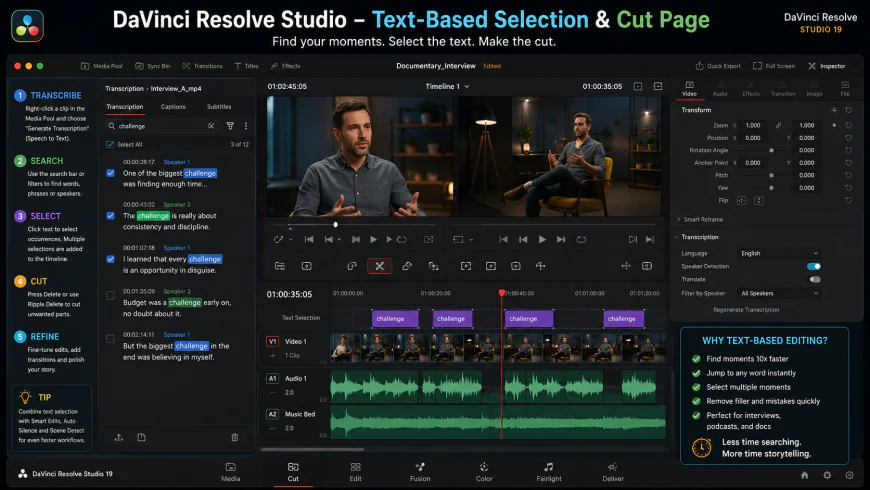Clear the transcription search text
Image resolution: width=870 pixels, height=490 pixels.
click(x=211, y=126)
